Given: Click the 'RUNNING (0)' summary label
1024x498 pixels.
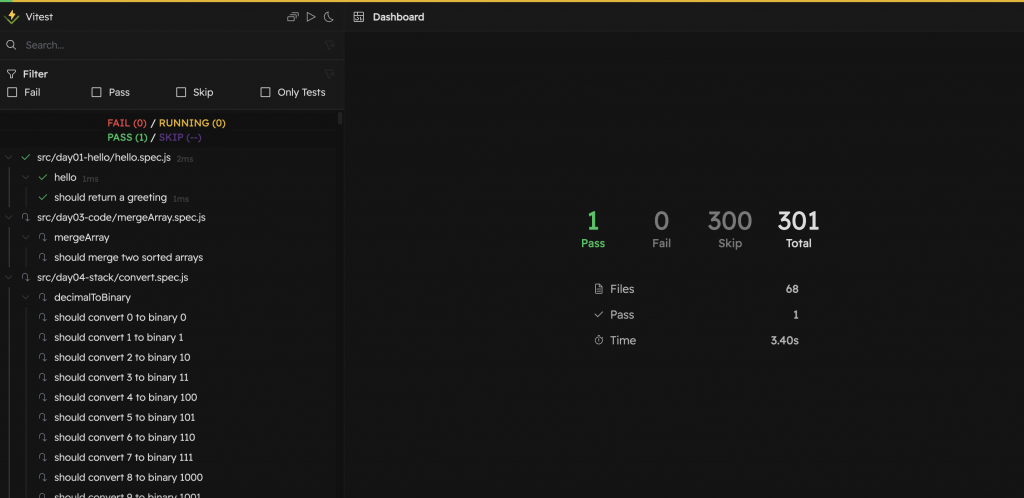Looking at the screenshot, I should [192, 123].
